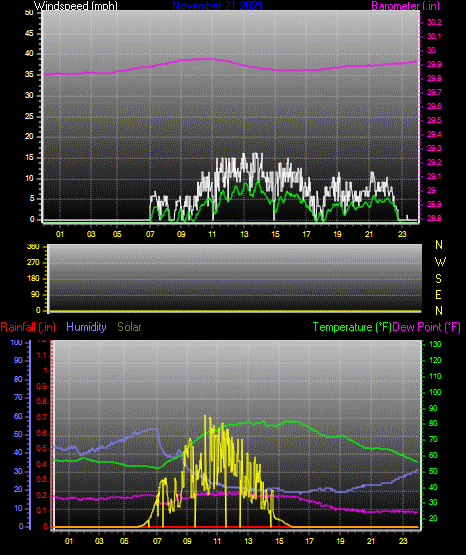Click the Temperature (°F) legend label

click(352, 327)
